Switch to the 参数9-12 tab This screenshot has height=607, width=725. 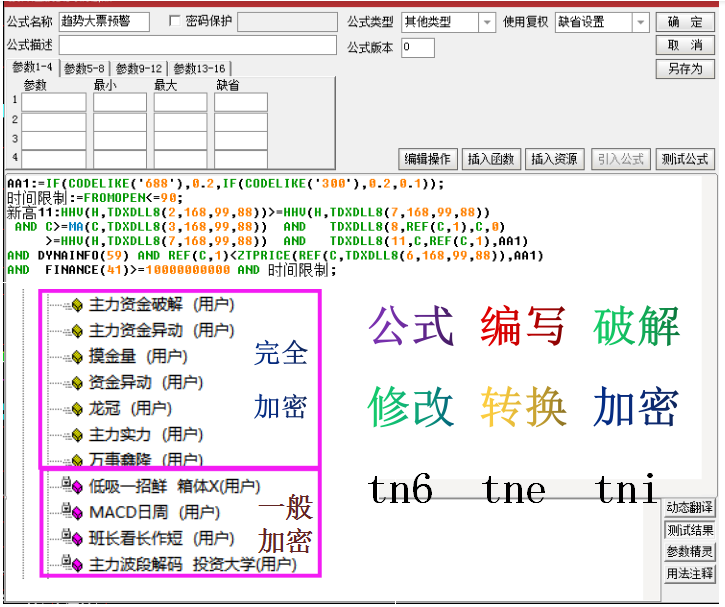[x=139, y=69]
